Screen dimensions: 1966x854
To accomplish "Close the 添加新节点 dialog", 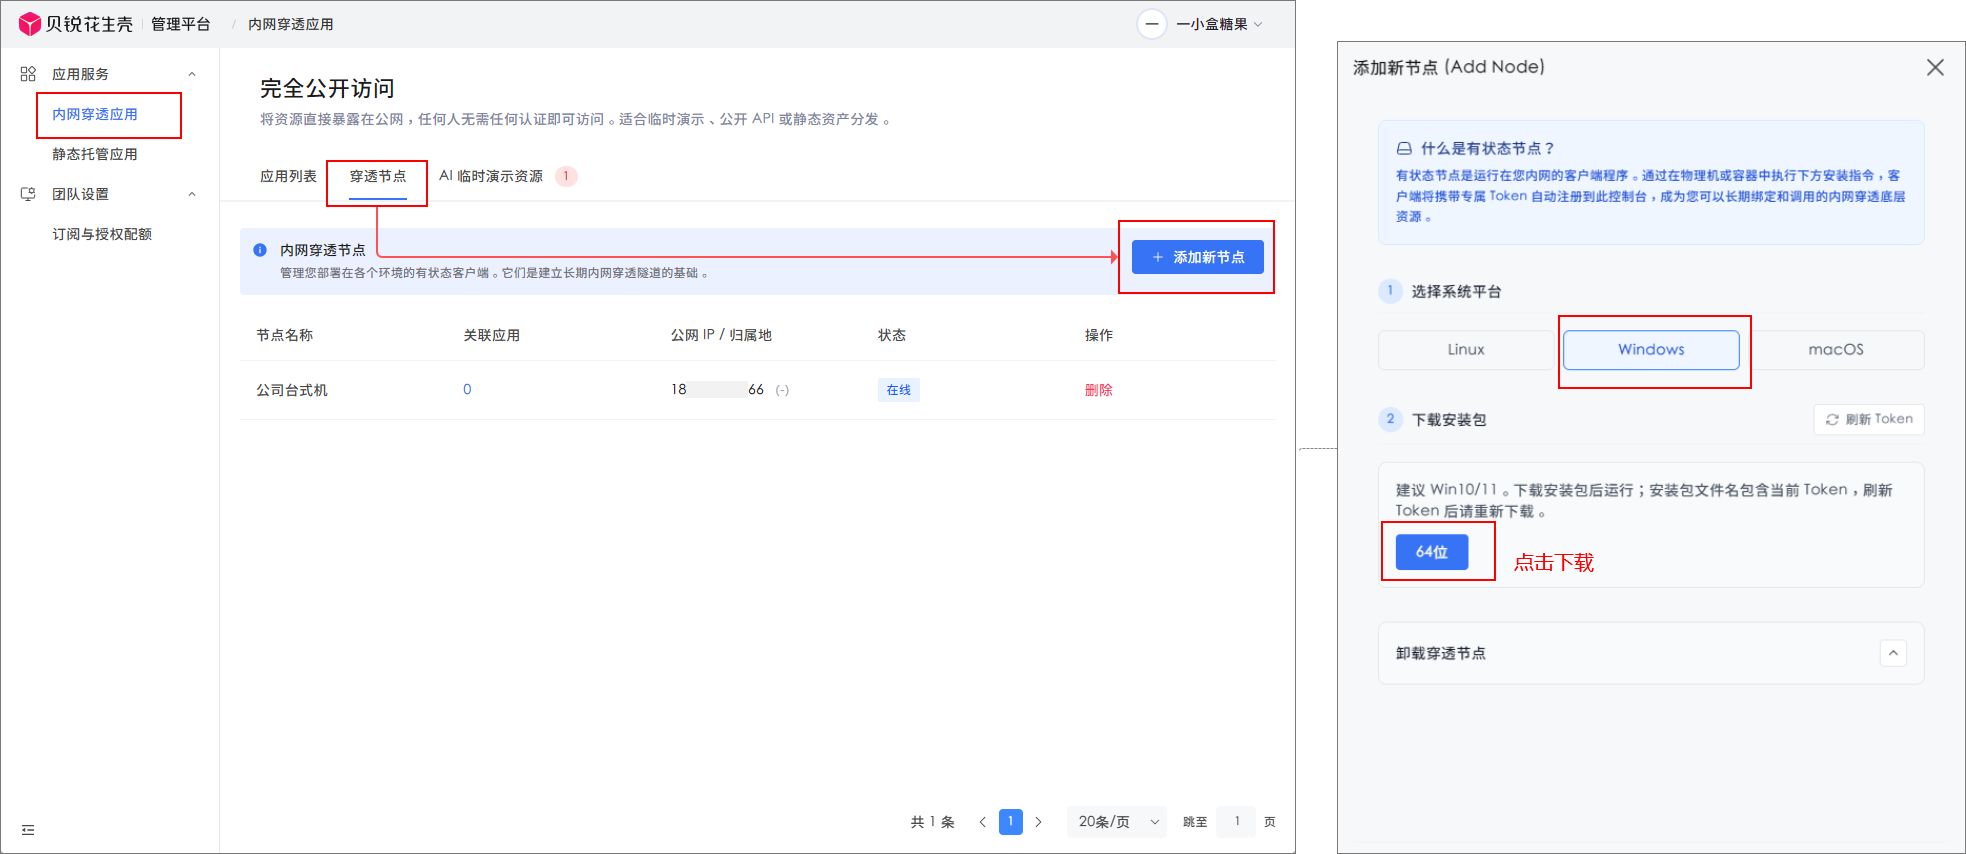I will pos(1935,67).
